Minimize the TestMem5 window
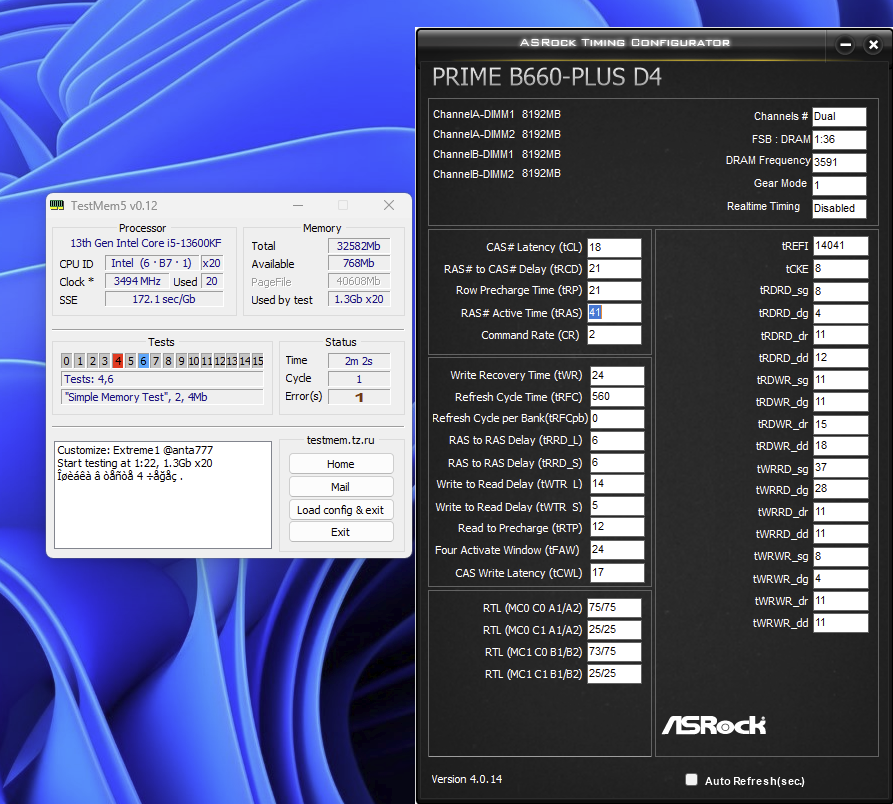The height and width of the screenshot is (804, 893). point(297,205)
